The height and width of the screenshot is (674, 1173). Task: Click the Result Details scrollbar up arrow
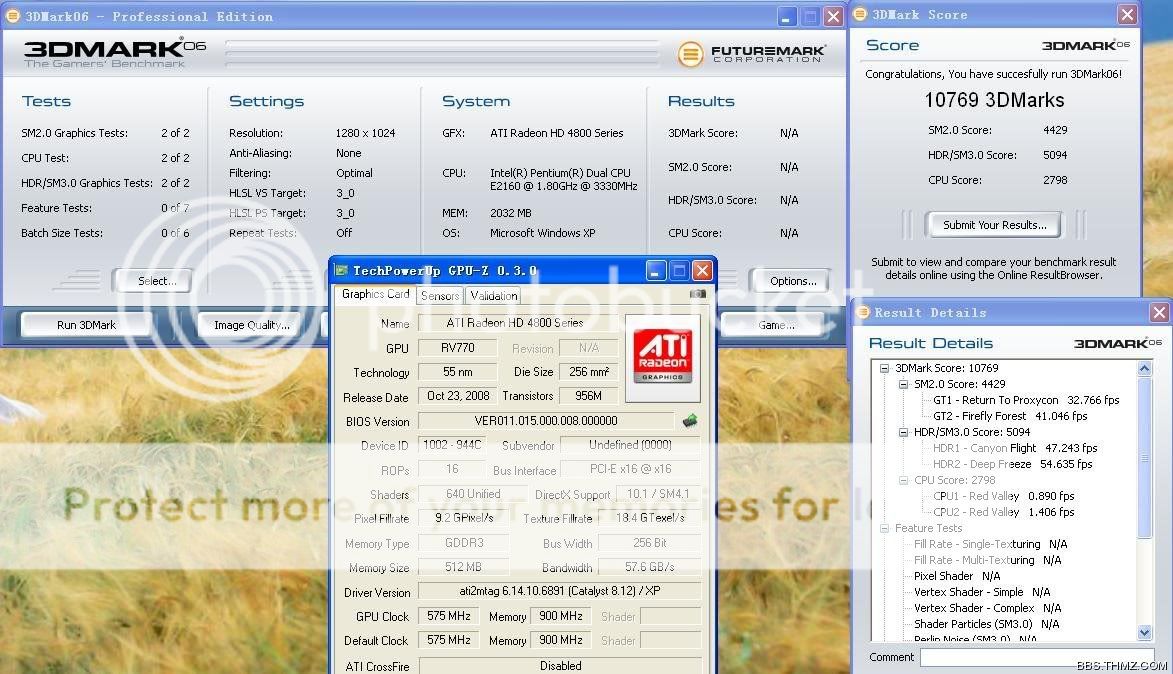(x=1145, y=368)
